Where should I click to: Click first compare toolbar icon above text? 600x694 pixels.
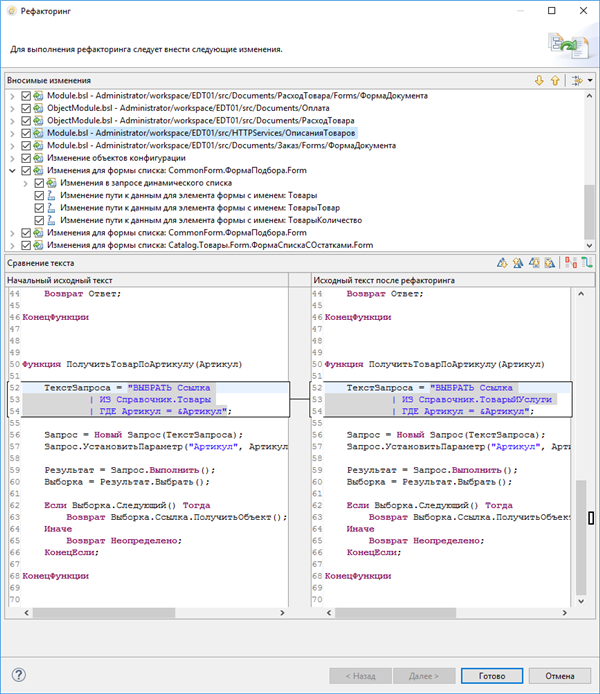point(502,263)
